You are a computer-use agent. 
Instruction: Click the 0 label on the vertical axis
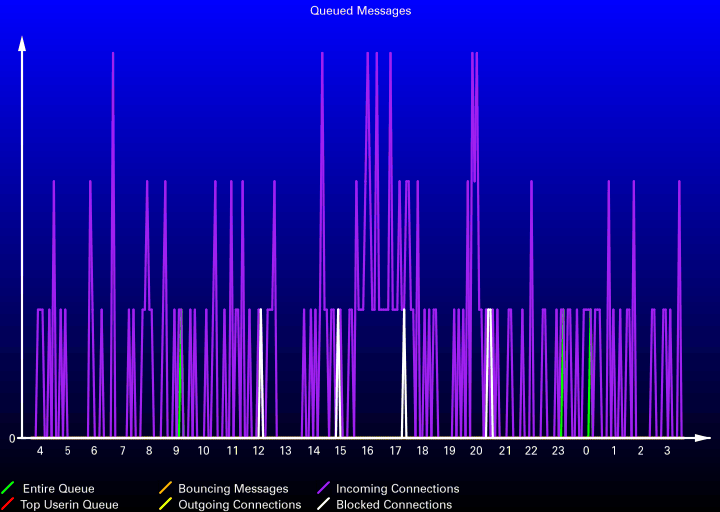tap(12, 438)
